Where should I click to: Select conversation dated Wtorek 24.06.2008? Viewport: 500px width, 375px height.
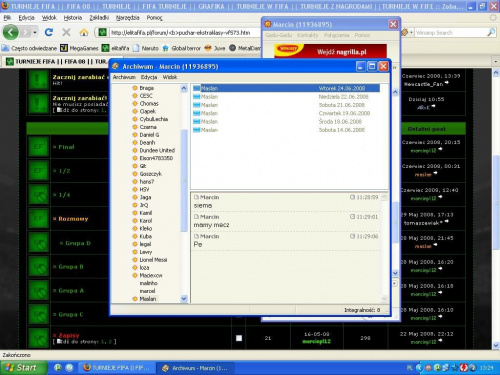click(286, 88)
